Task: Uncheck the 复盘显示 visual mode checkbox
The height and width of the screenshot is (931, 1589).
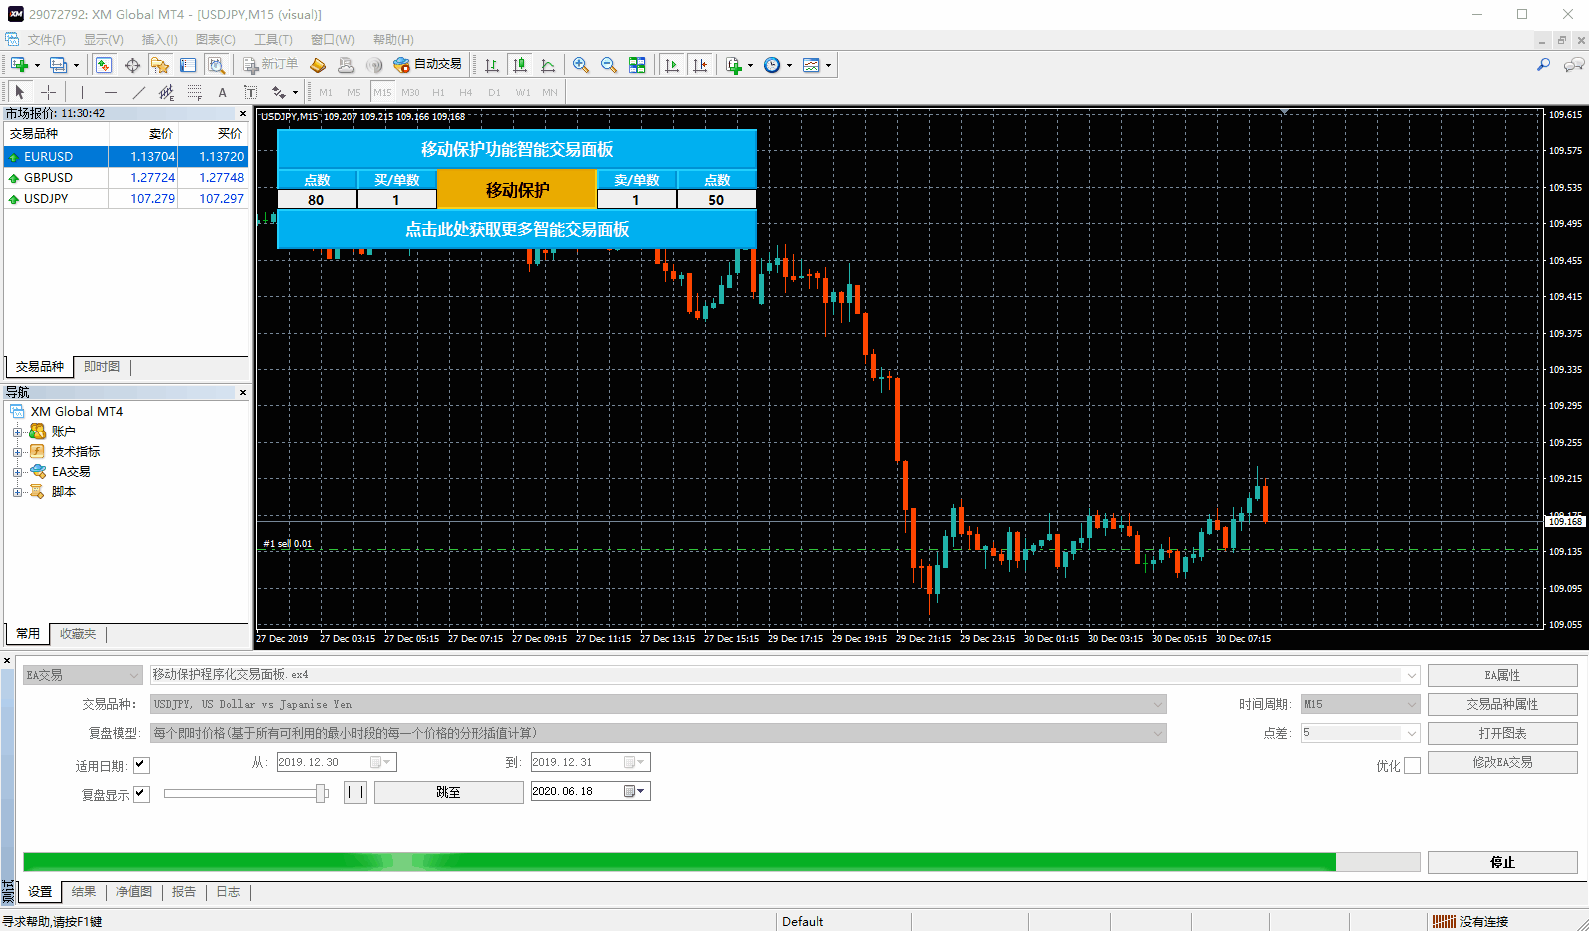Action: tap(141, 794)
